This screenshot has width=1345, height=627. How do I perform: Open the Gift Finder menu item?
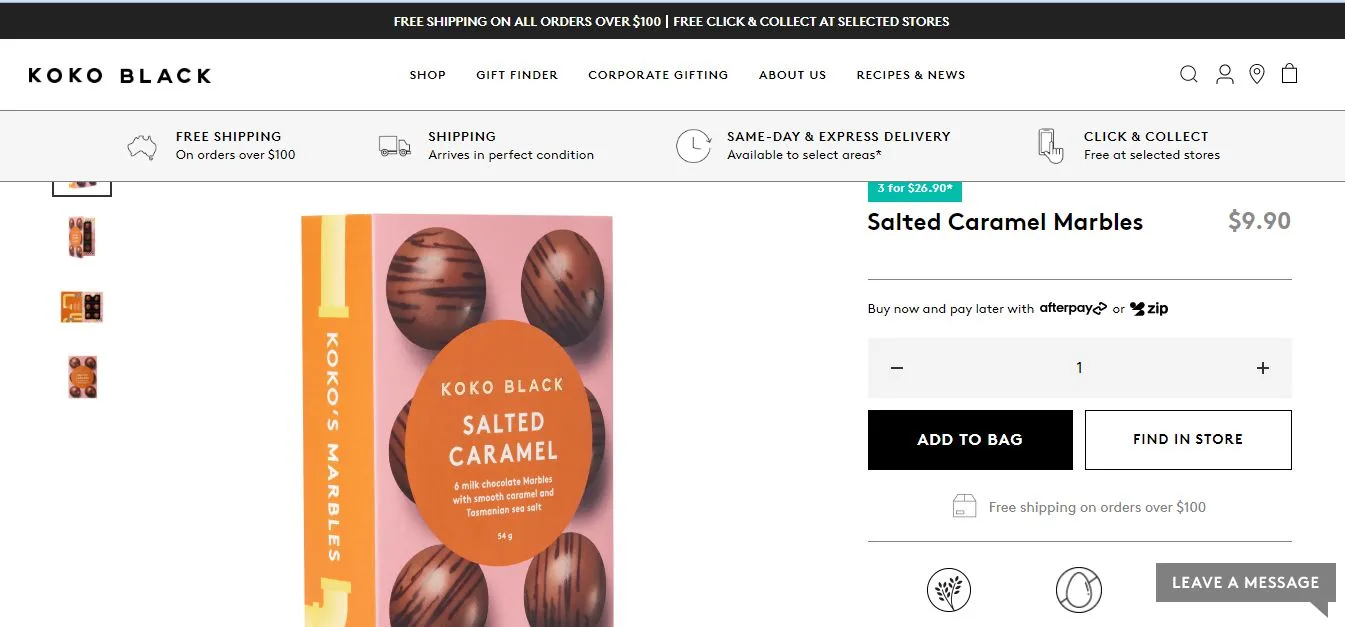[x=517, y=75]
